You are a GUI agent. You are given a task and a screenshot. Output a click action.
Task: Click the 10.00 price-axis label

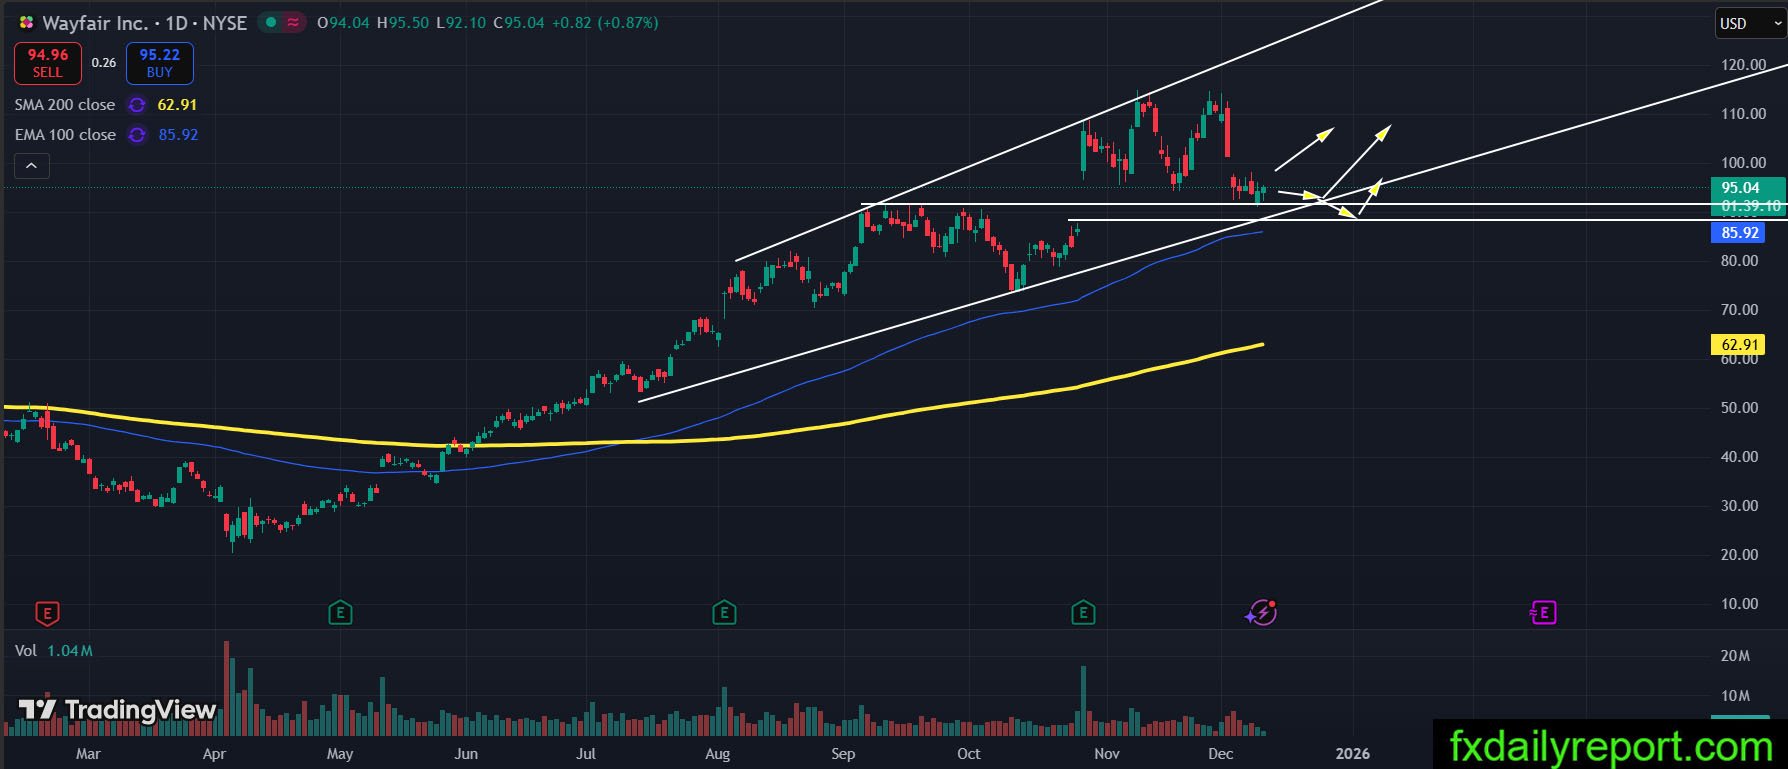click(1739, 604)
